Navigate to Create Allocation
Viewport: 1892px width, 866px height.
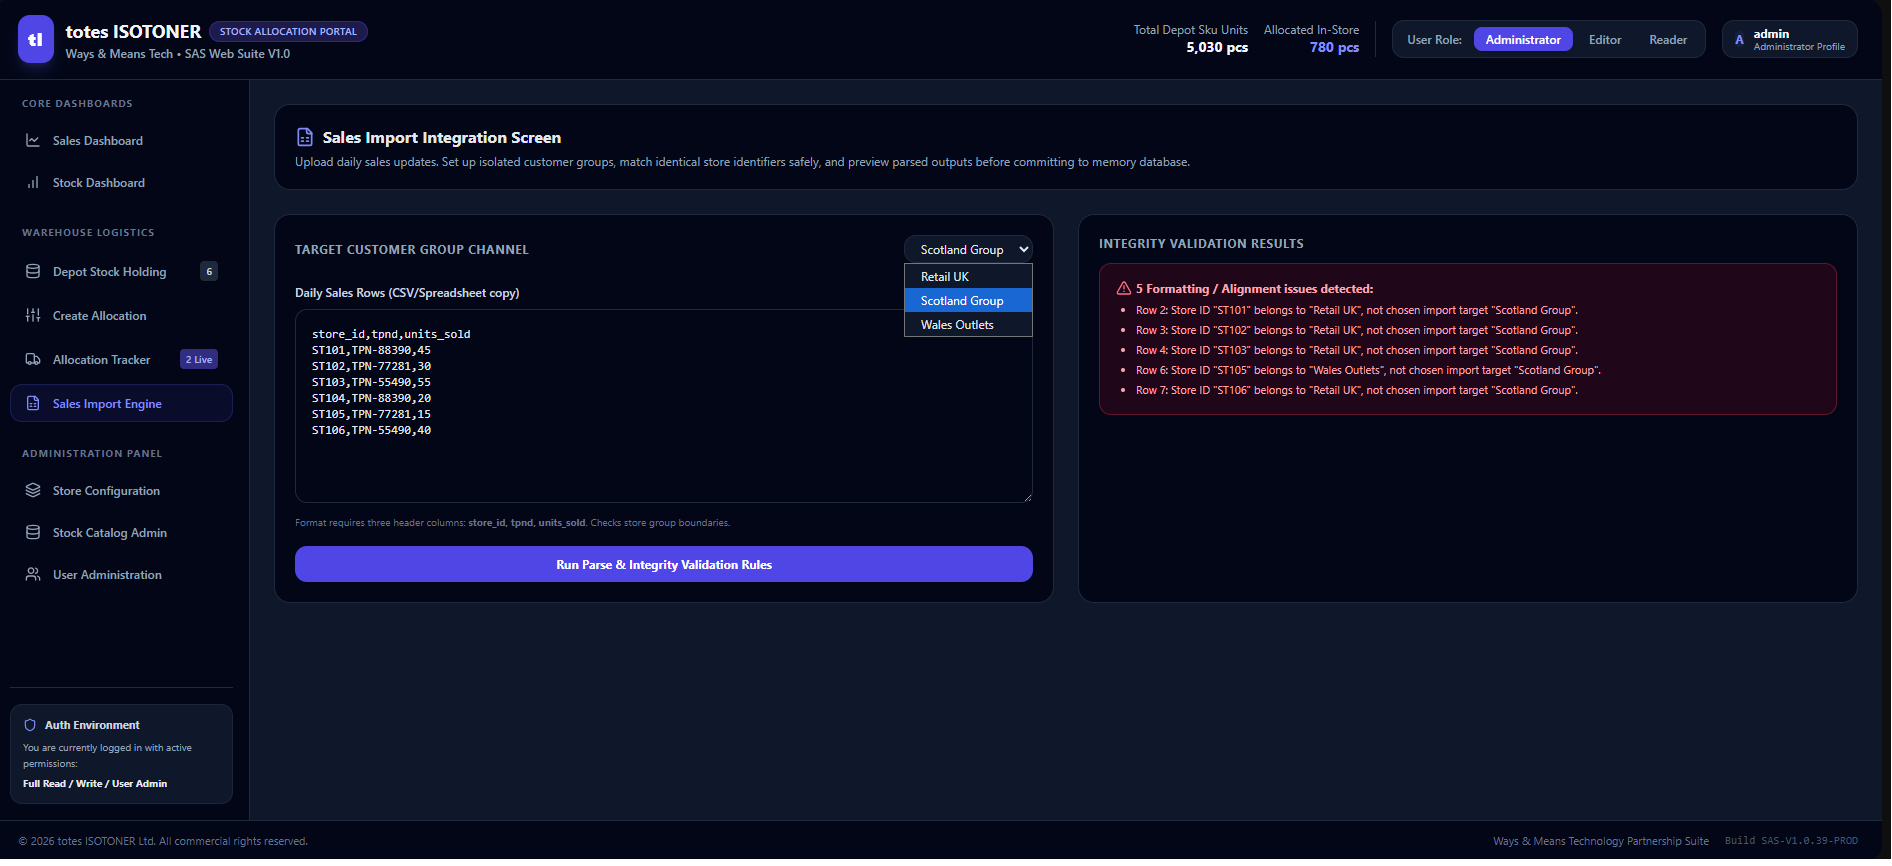[121, 316]
